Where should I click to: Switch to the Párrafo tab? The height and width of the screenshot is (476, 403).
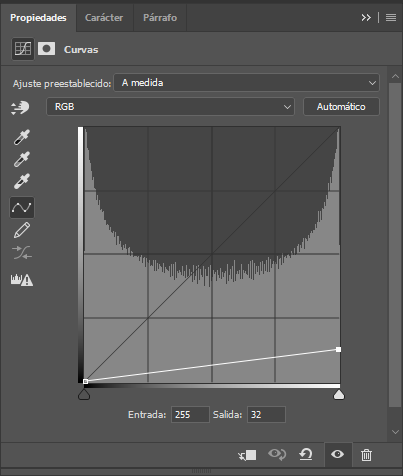[x=160, y=18]
